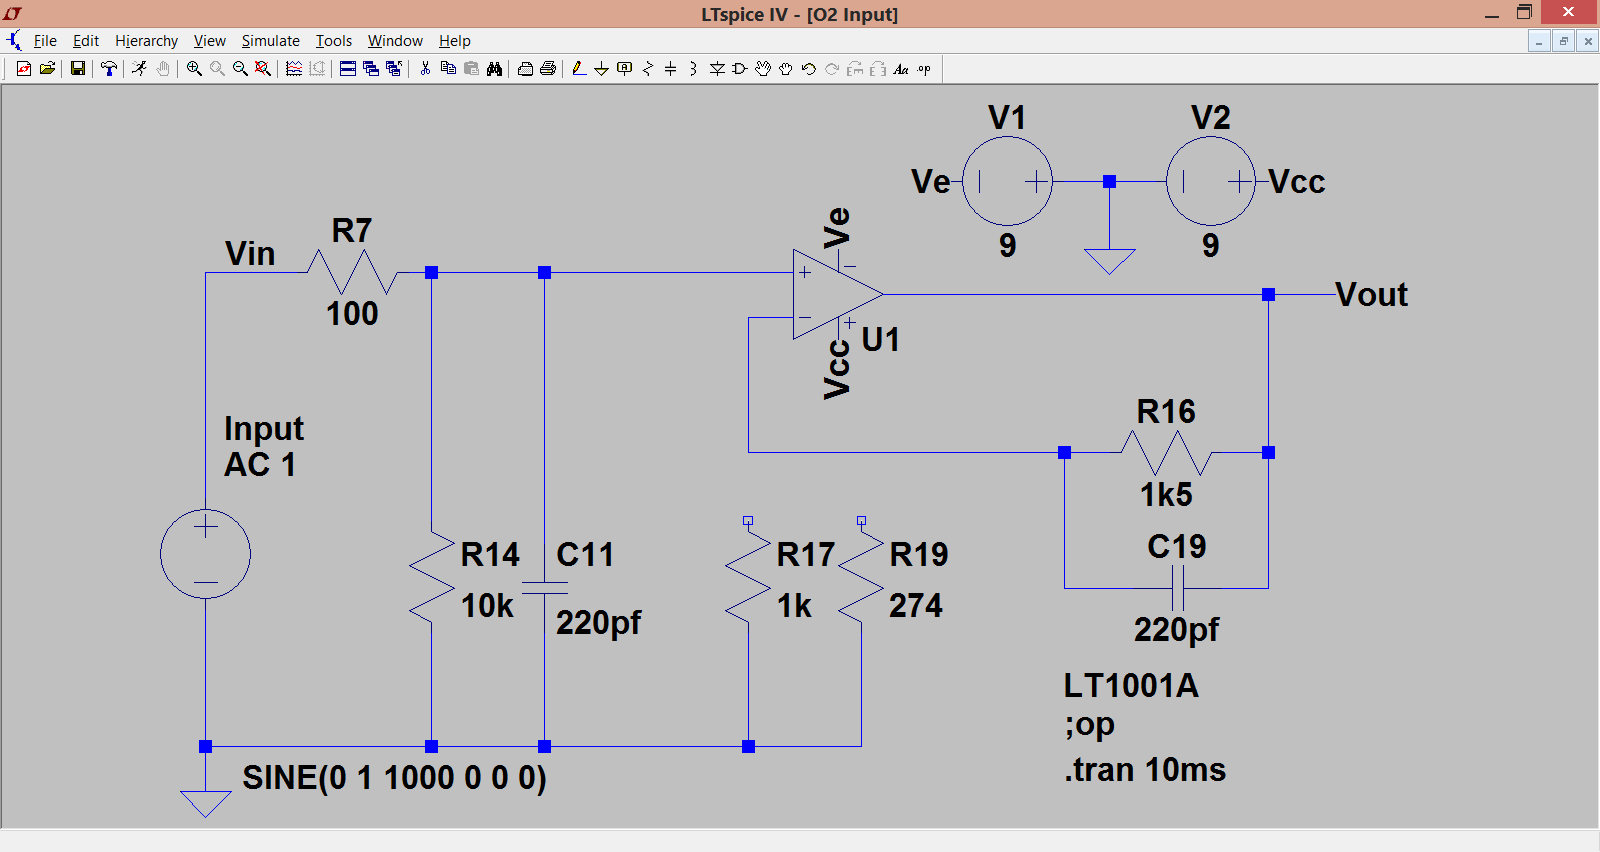
Task: Click the C19 capacitor label
Action: pyautogui.click(x=1177, y=546)
